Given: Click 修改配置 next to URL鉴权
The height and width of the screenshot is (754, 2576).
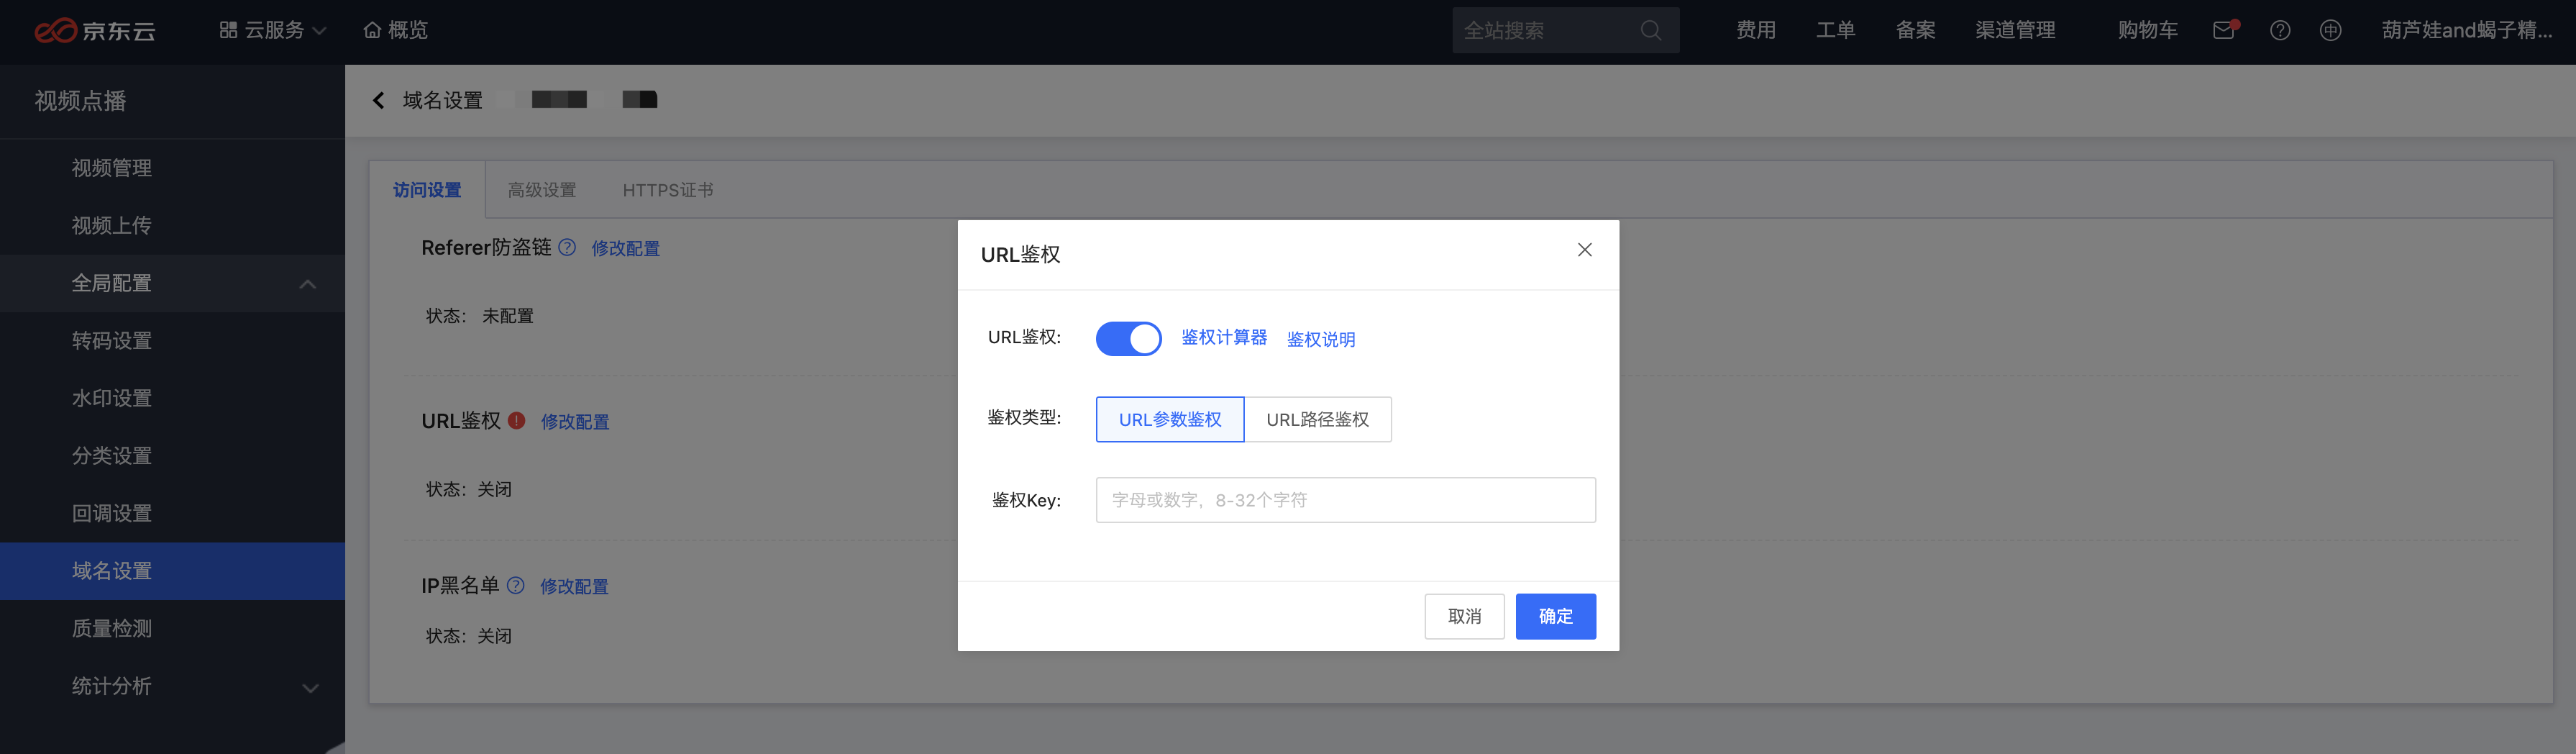Looking at the screenshot, I should click(575, 422).
